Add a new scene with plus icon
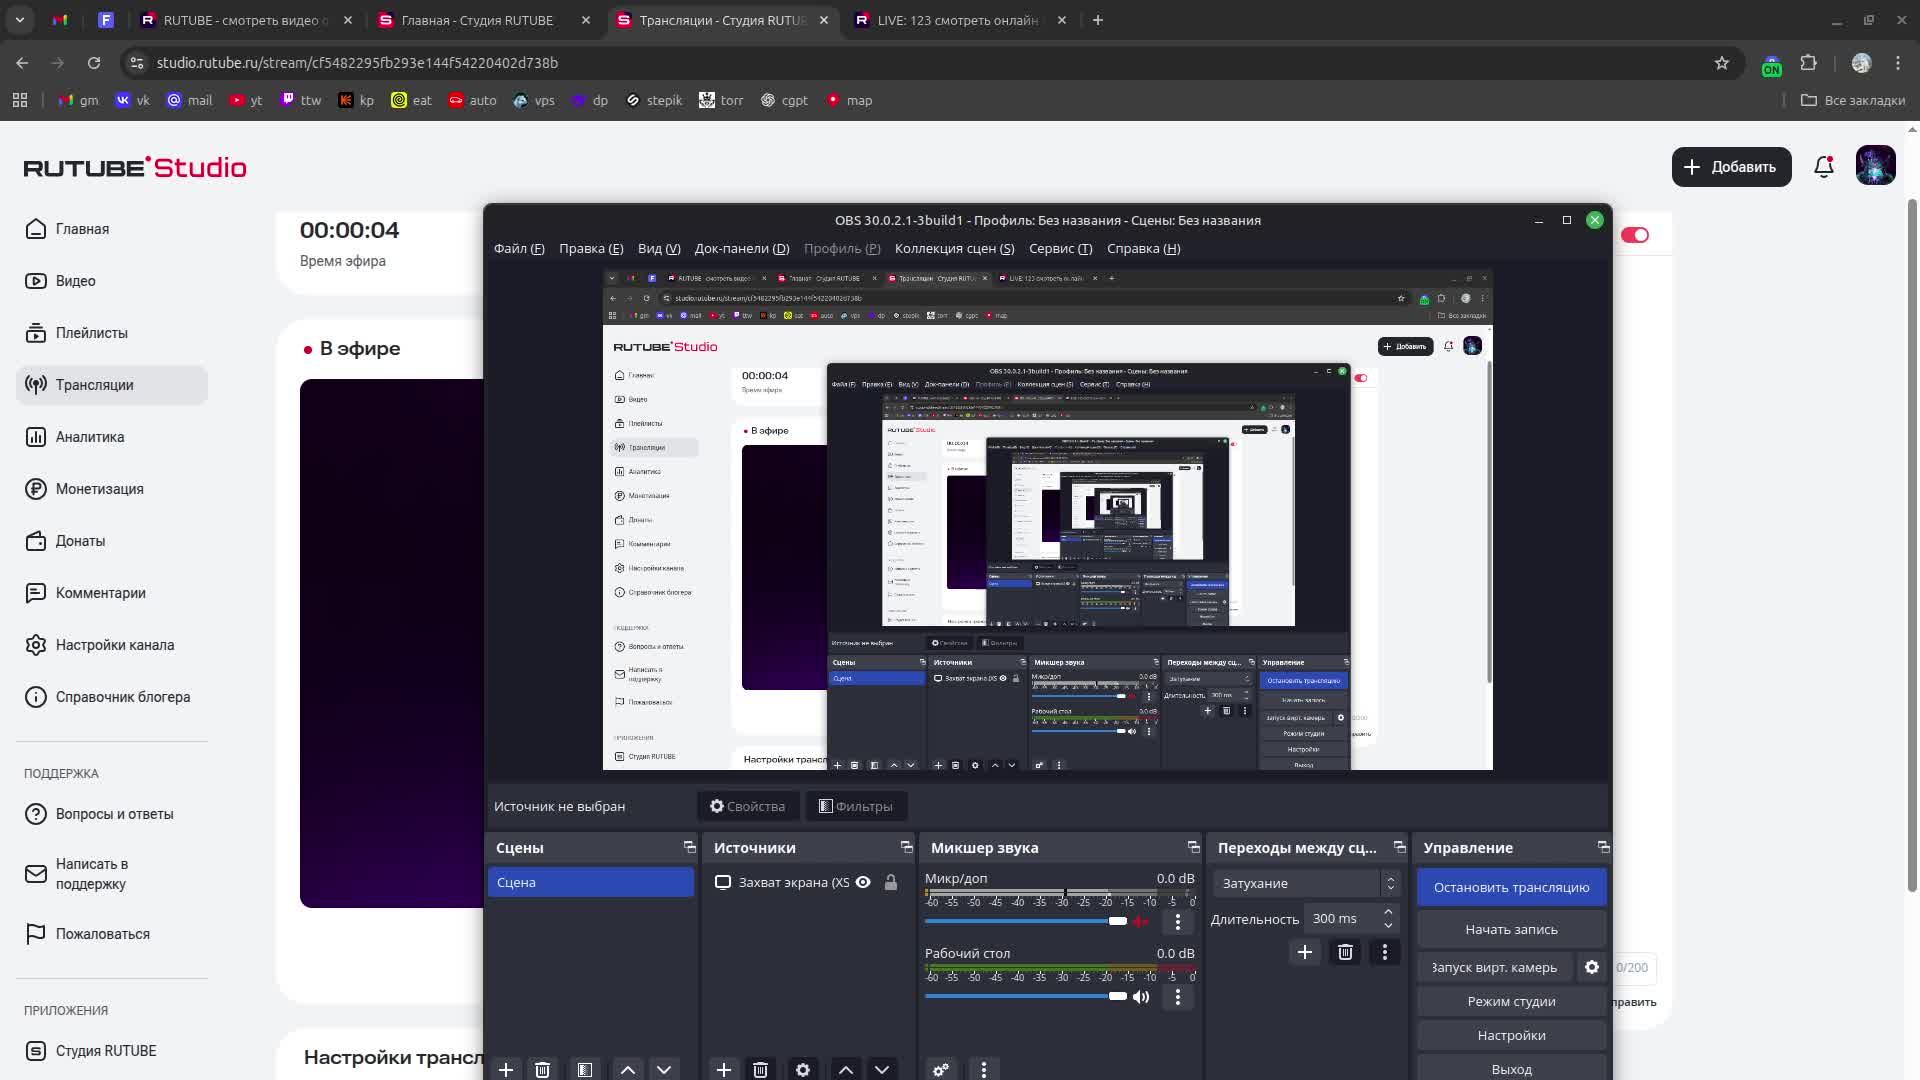This screenshot has width=1920, height=1080. [506, 1070]
